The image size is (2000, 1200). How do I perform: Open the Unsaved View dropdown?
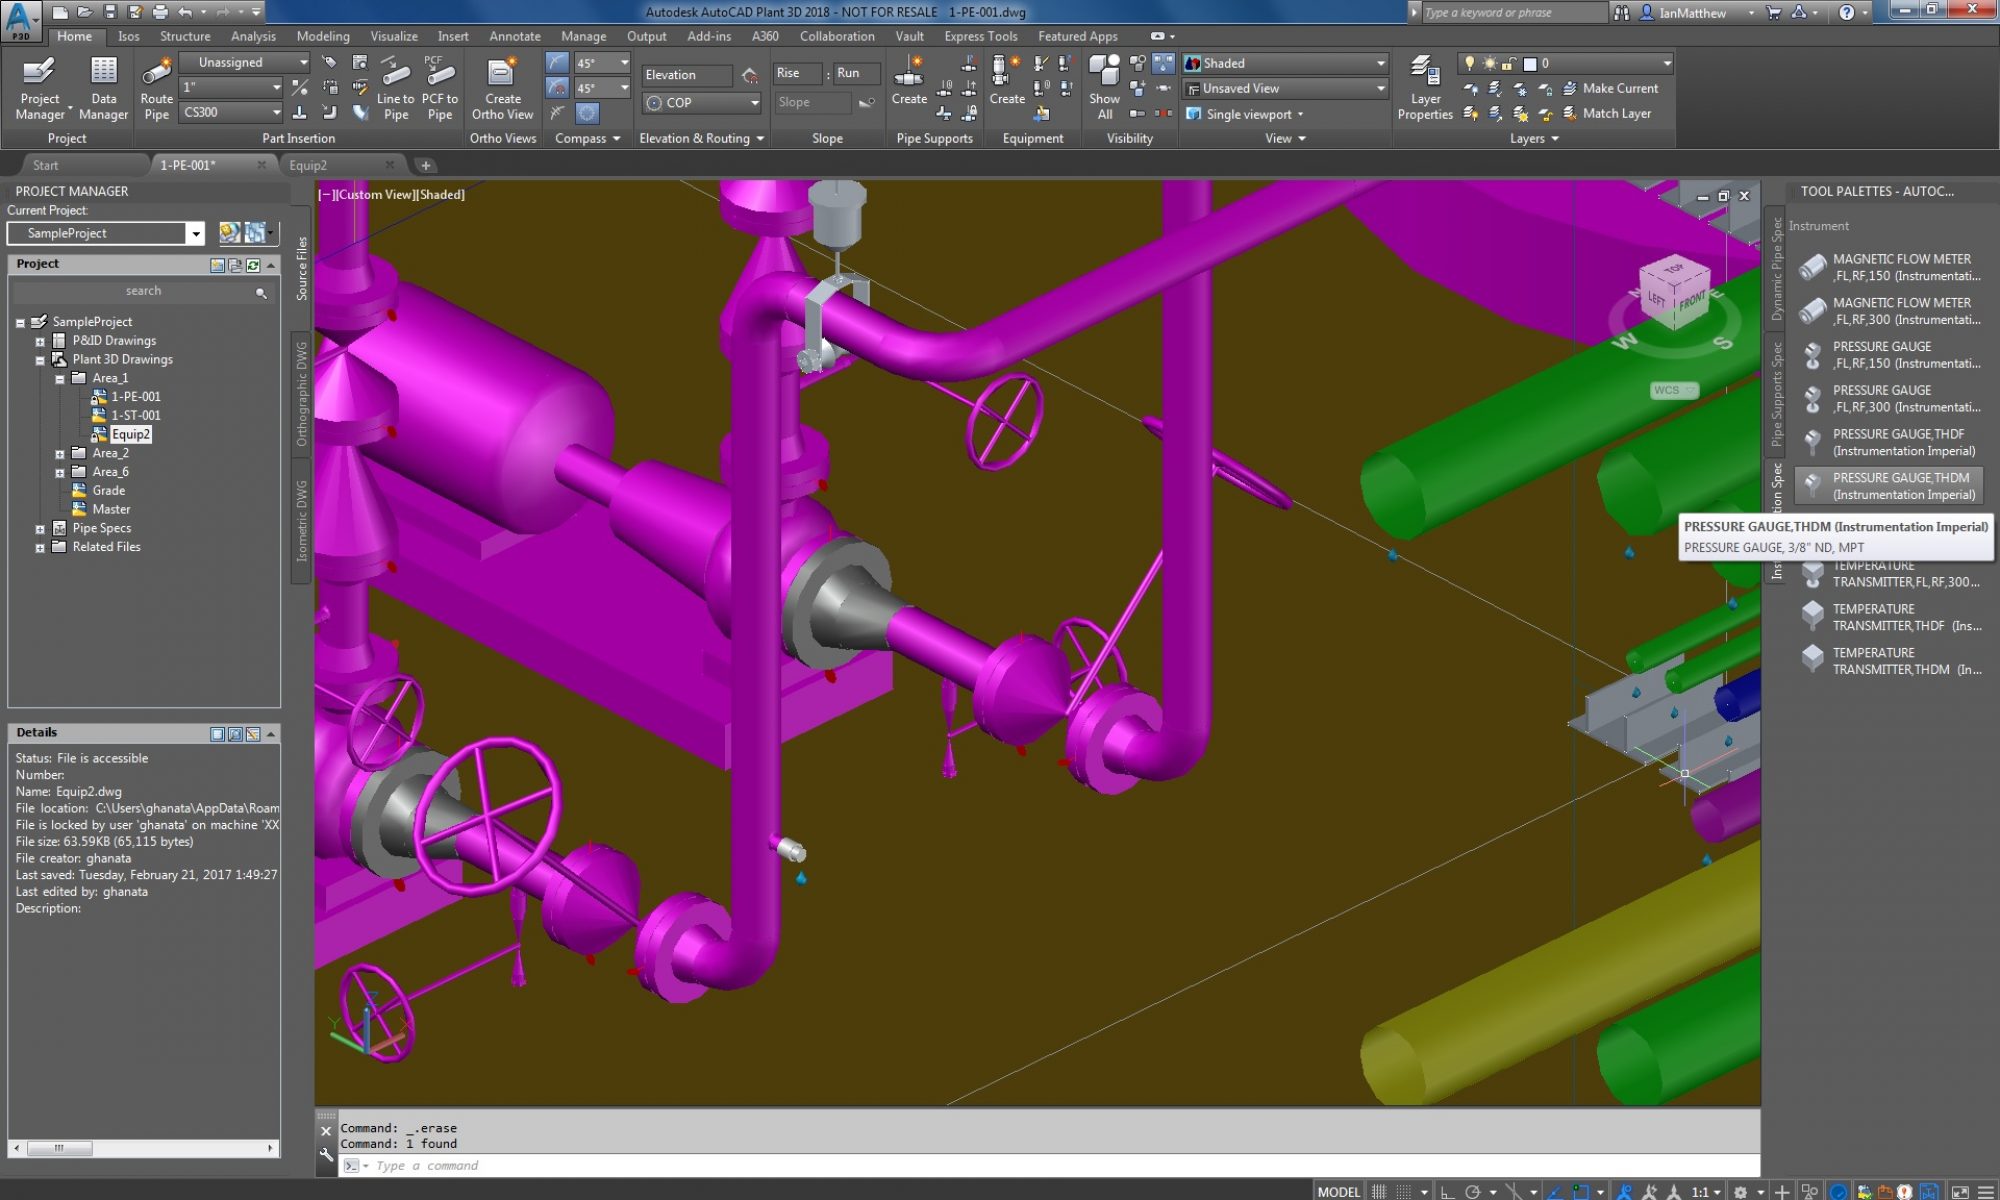pos(1285,88)
